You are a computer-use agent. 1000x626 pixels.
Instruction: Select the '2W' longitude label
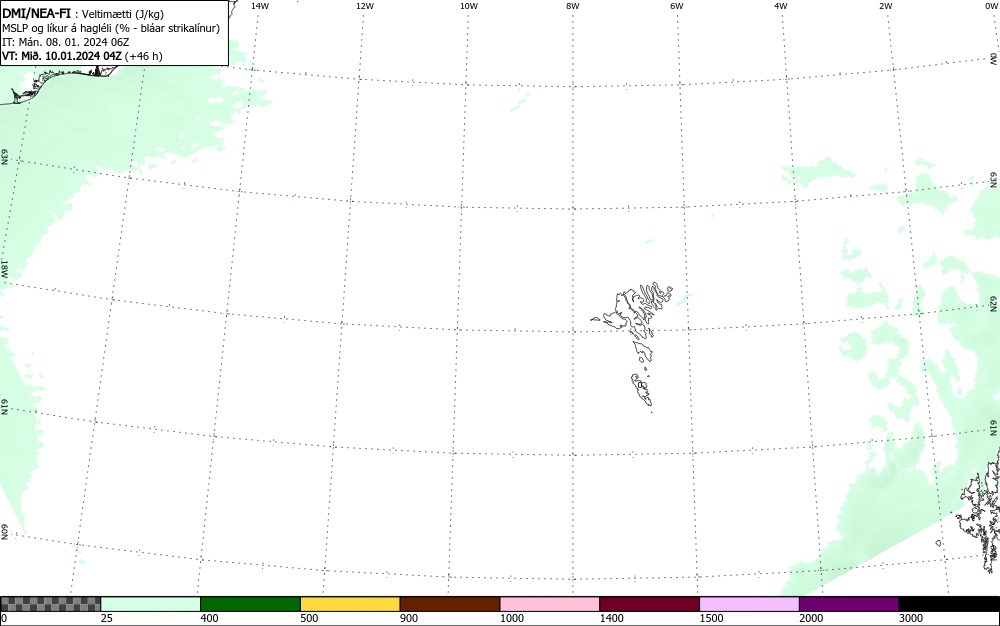point(885,6)
